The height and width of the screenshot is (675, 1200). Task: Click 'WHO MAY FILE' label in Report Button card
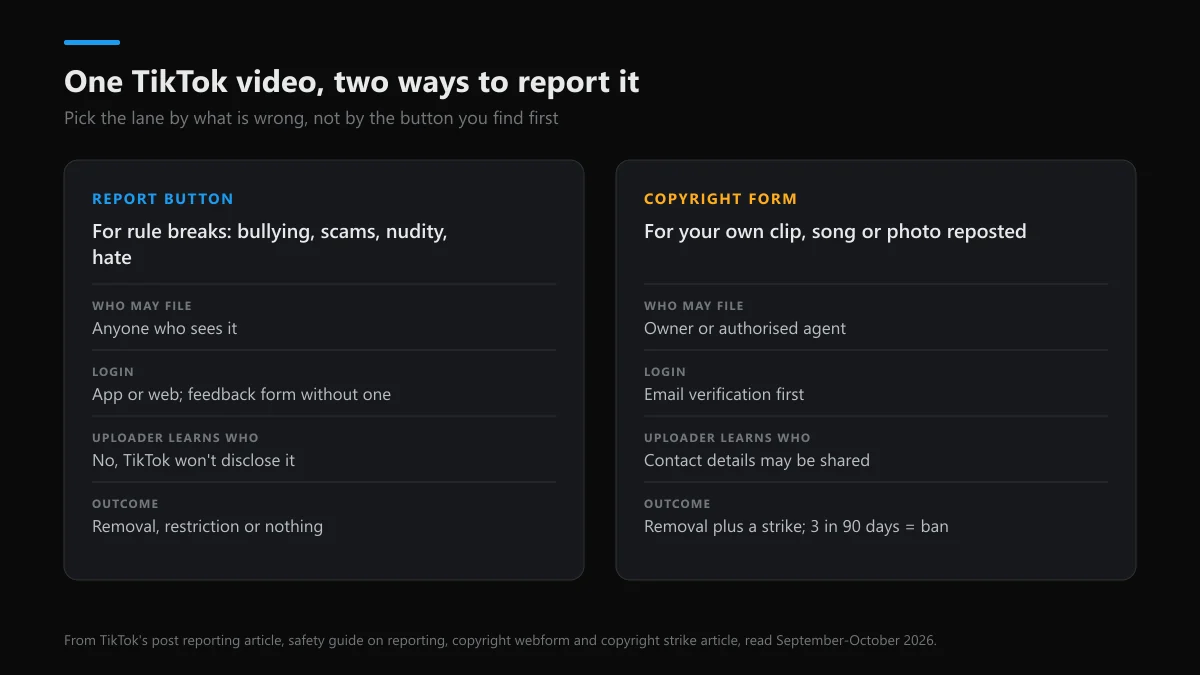[142, 306]
